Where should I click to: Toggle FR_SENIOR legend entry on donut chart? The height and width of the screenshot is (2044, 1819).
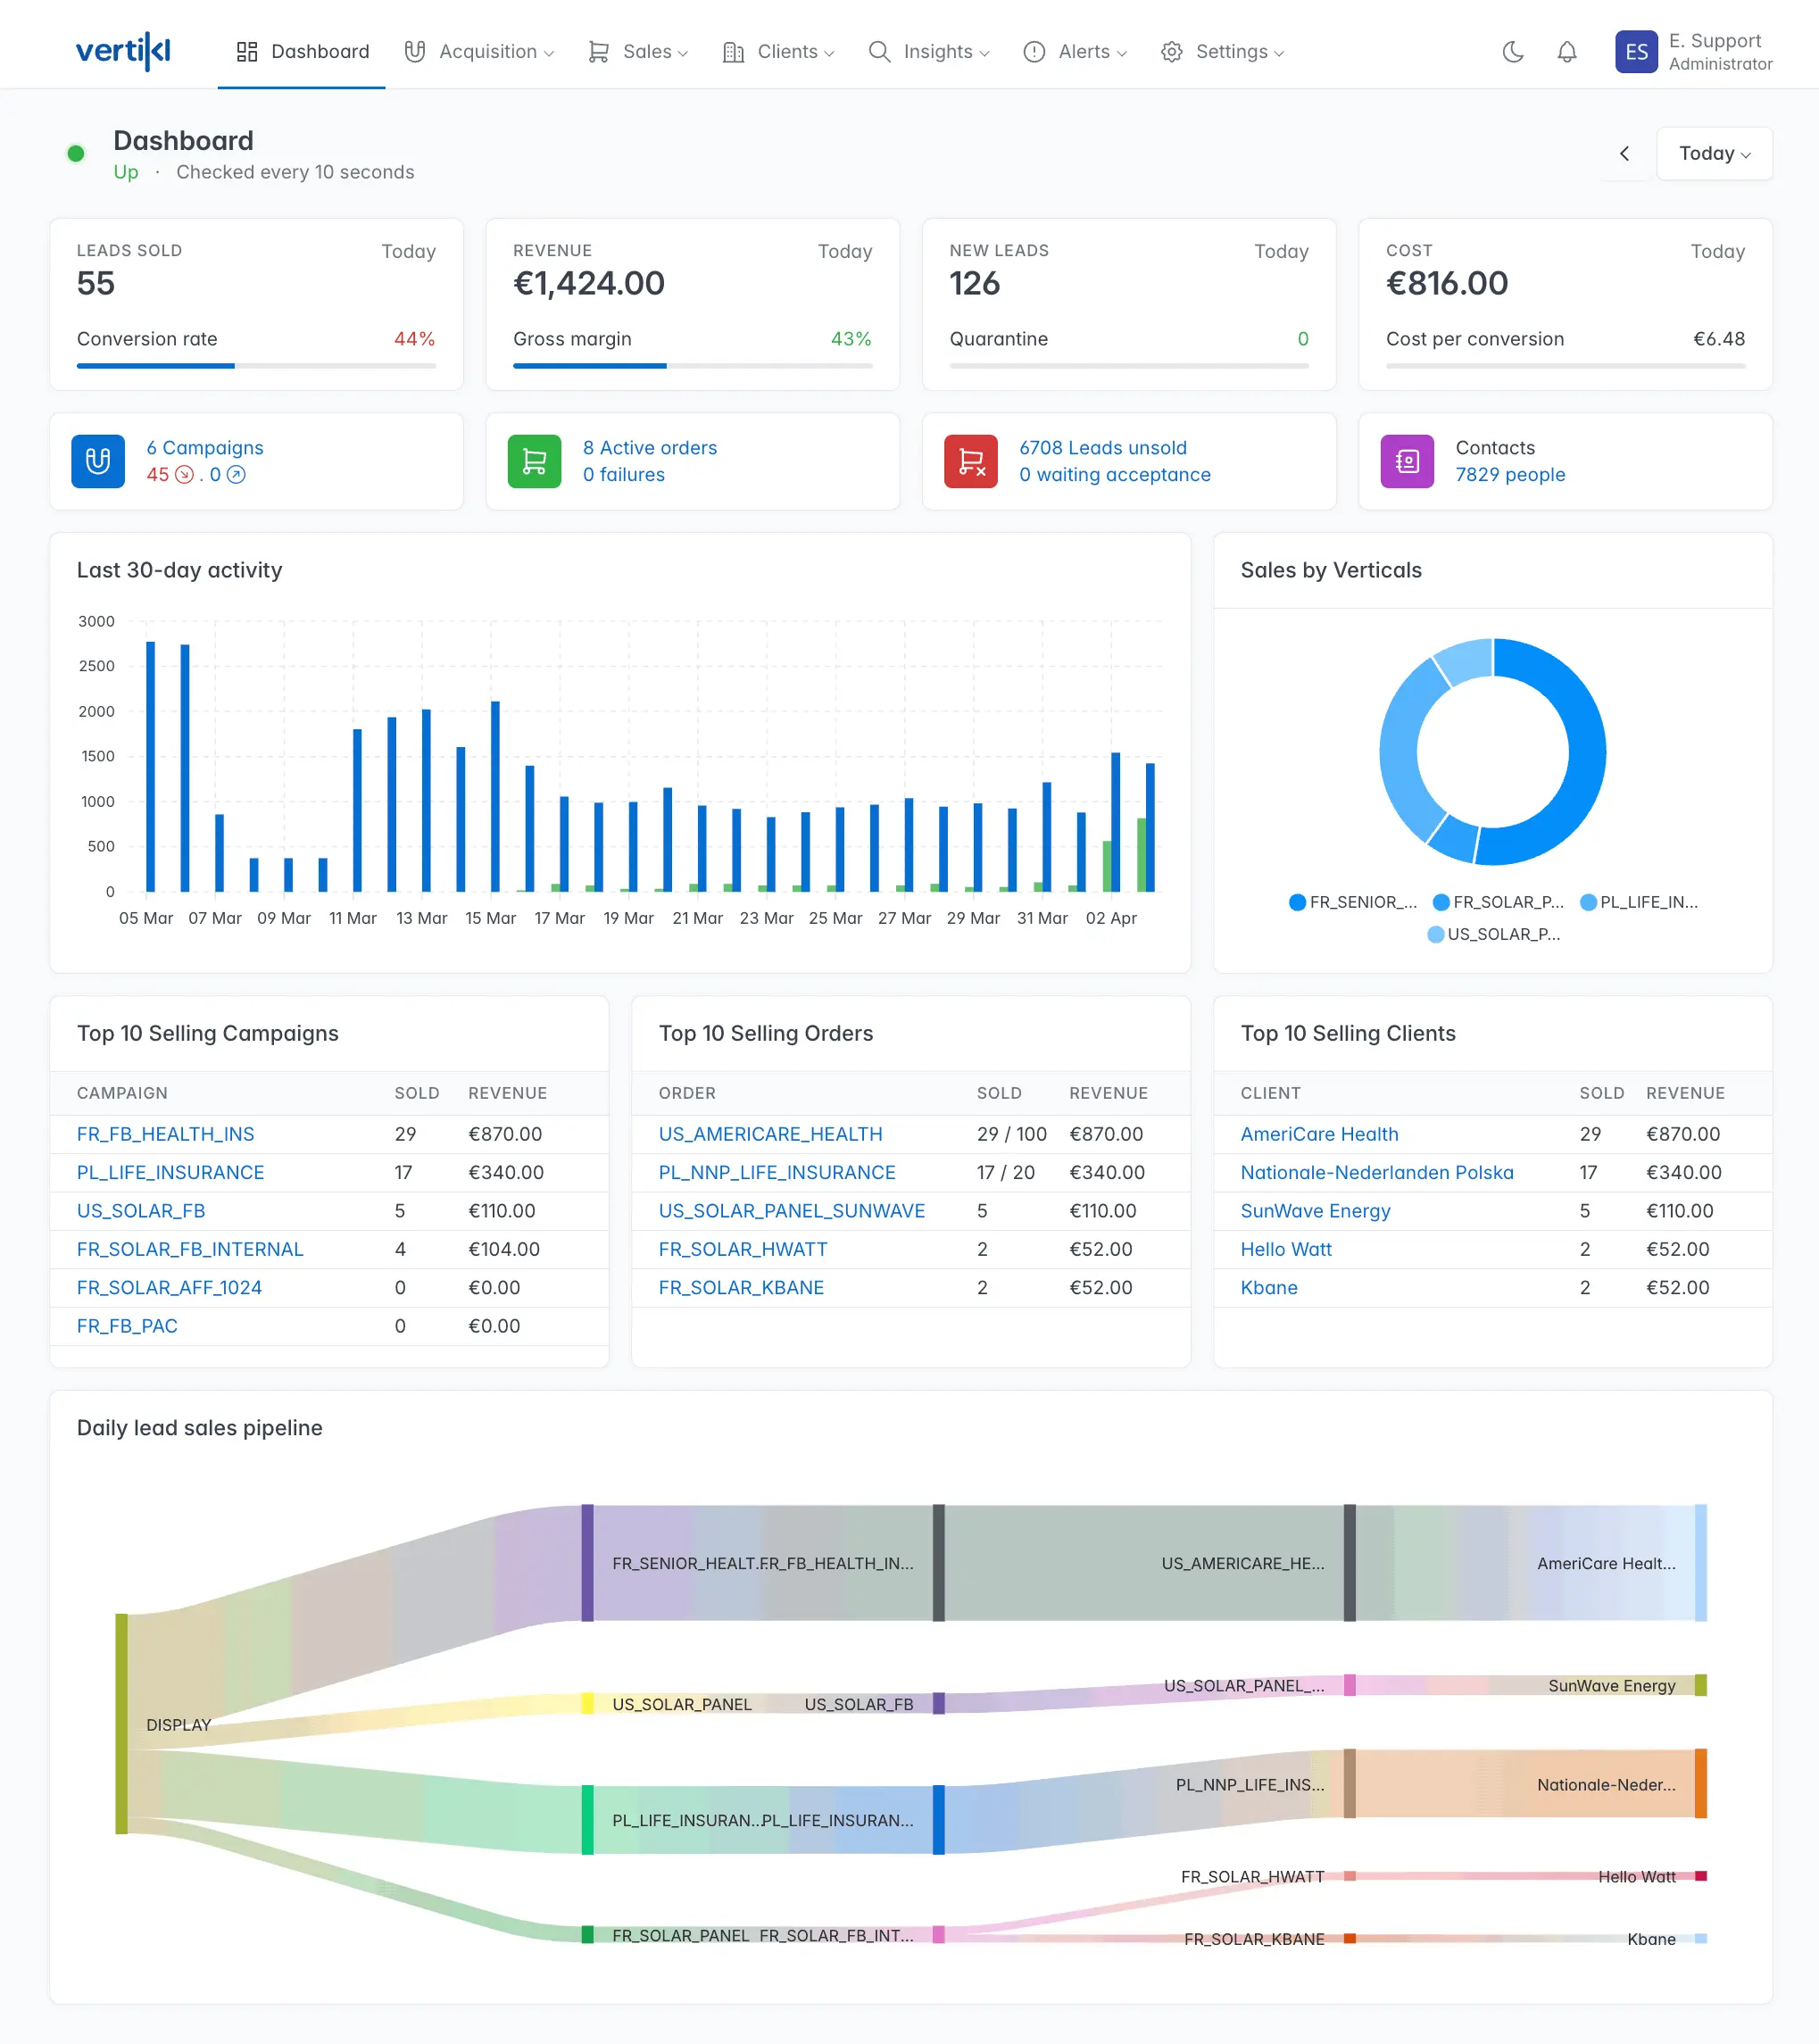[x=1352, y=902]
